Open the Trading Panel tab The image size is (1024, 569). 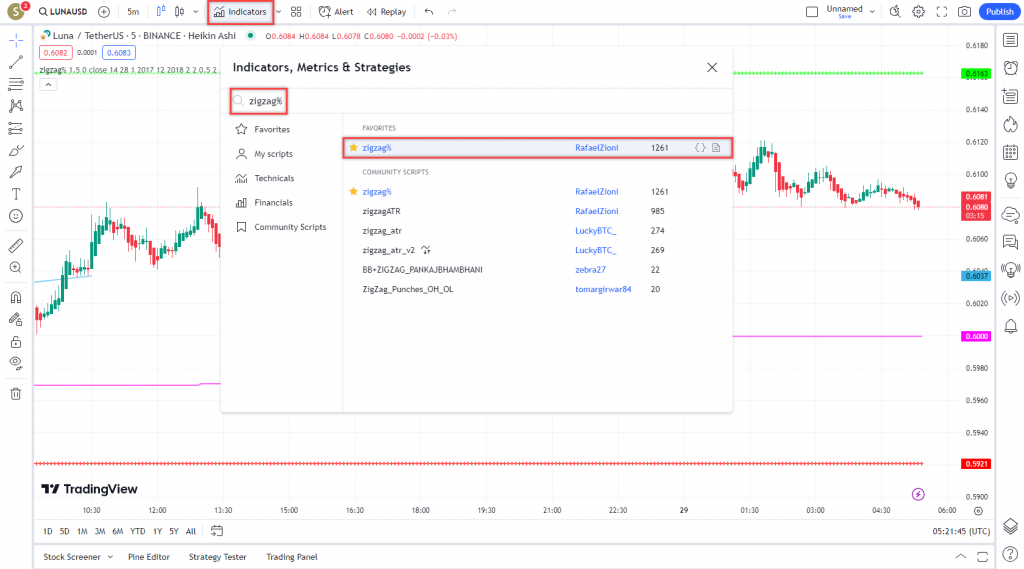[291, 557]
